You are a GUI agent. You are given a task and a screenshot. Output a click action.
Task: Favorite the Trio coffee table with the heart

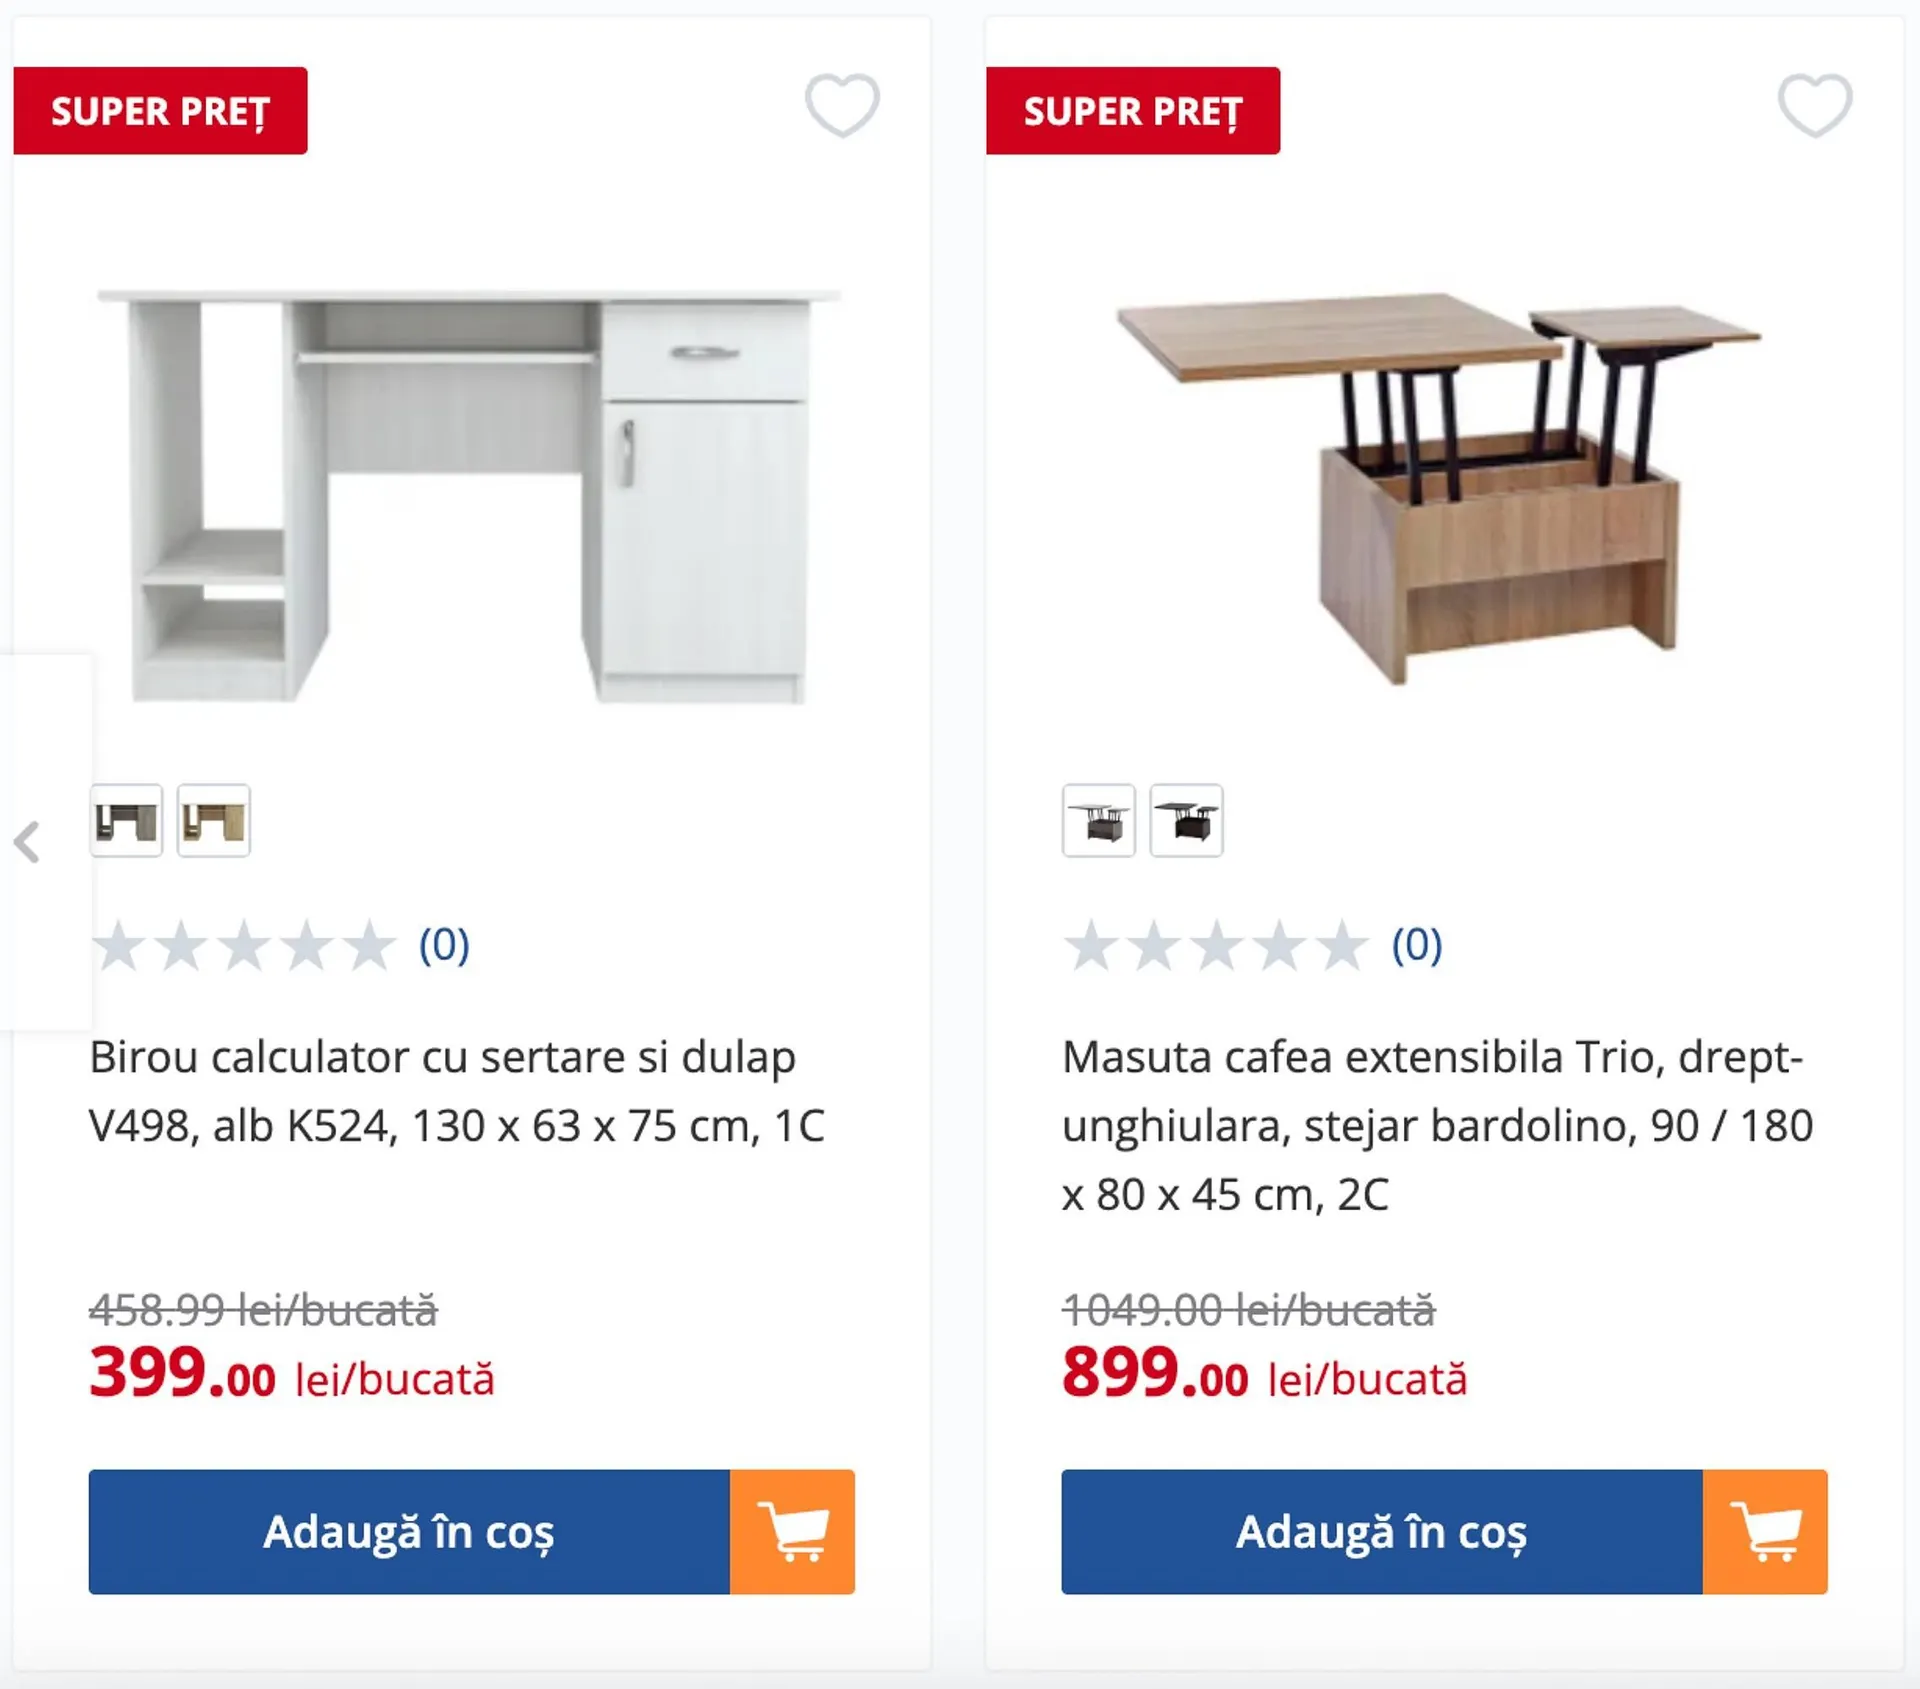point(1814,105)
